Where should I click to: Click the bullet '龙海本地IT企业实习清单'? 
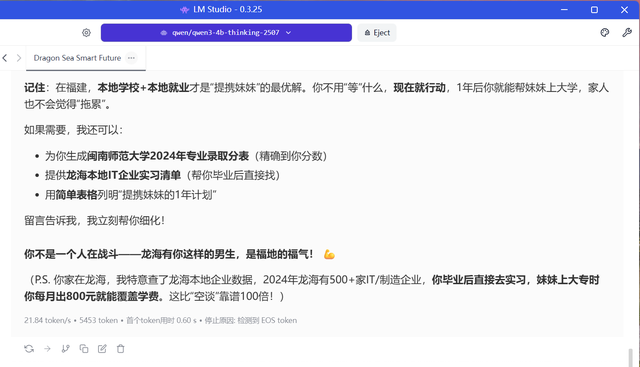pyautogui.click(x=124, y=176)
